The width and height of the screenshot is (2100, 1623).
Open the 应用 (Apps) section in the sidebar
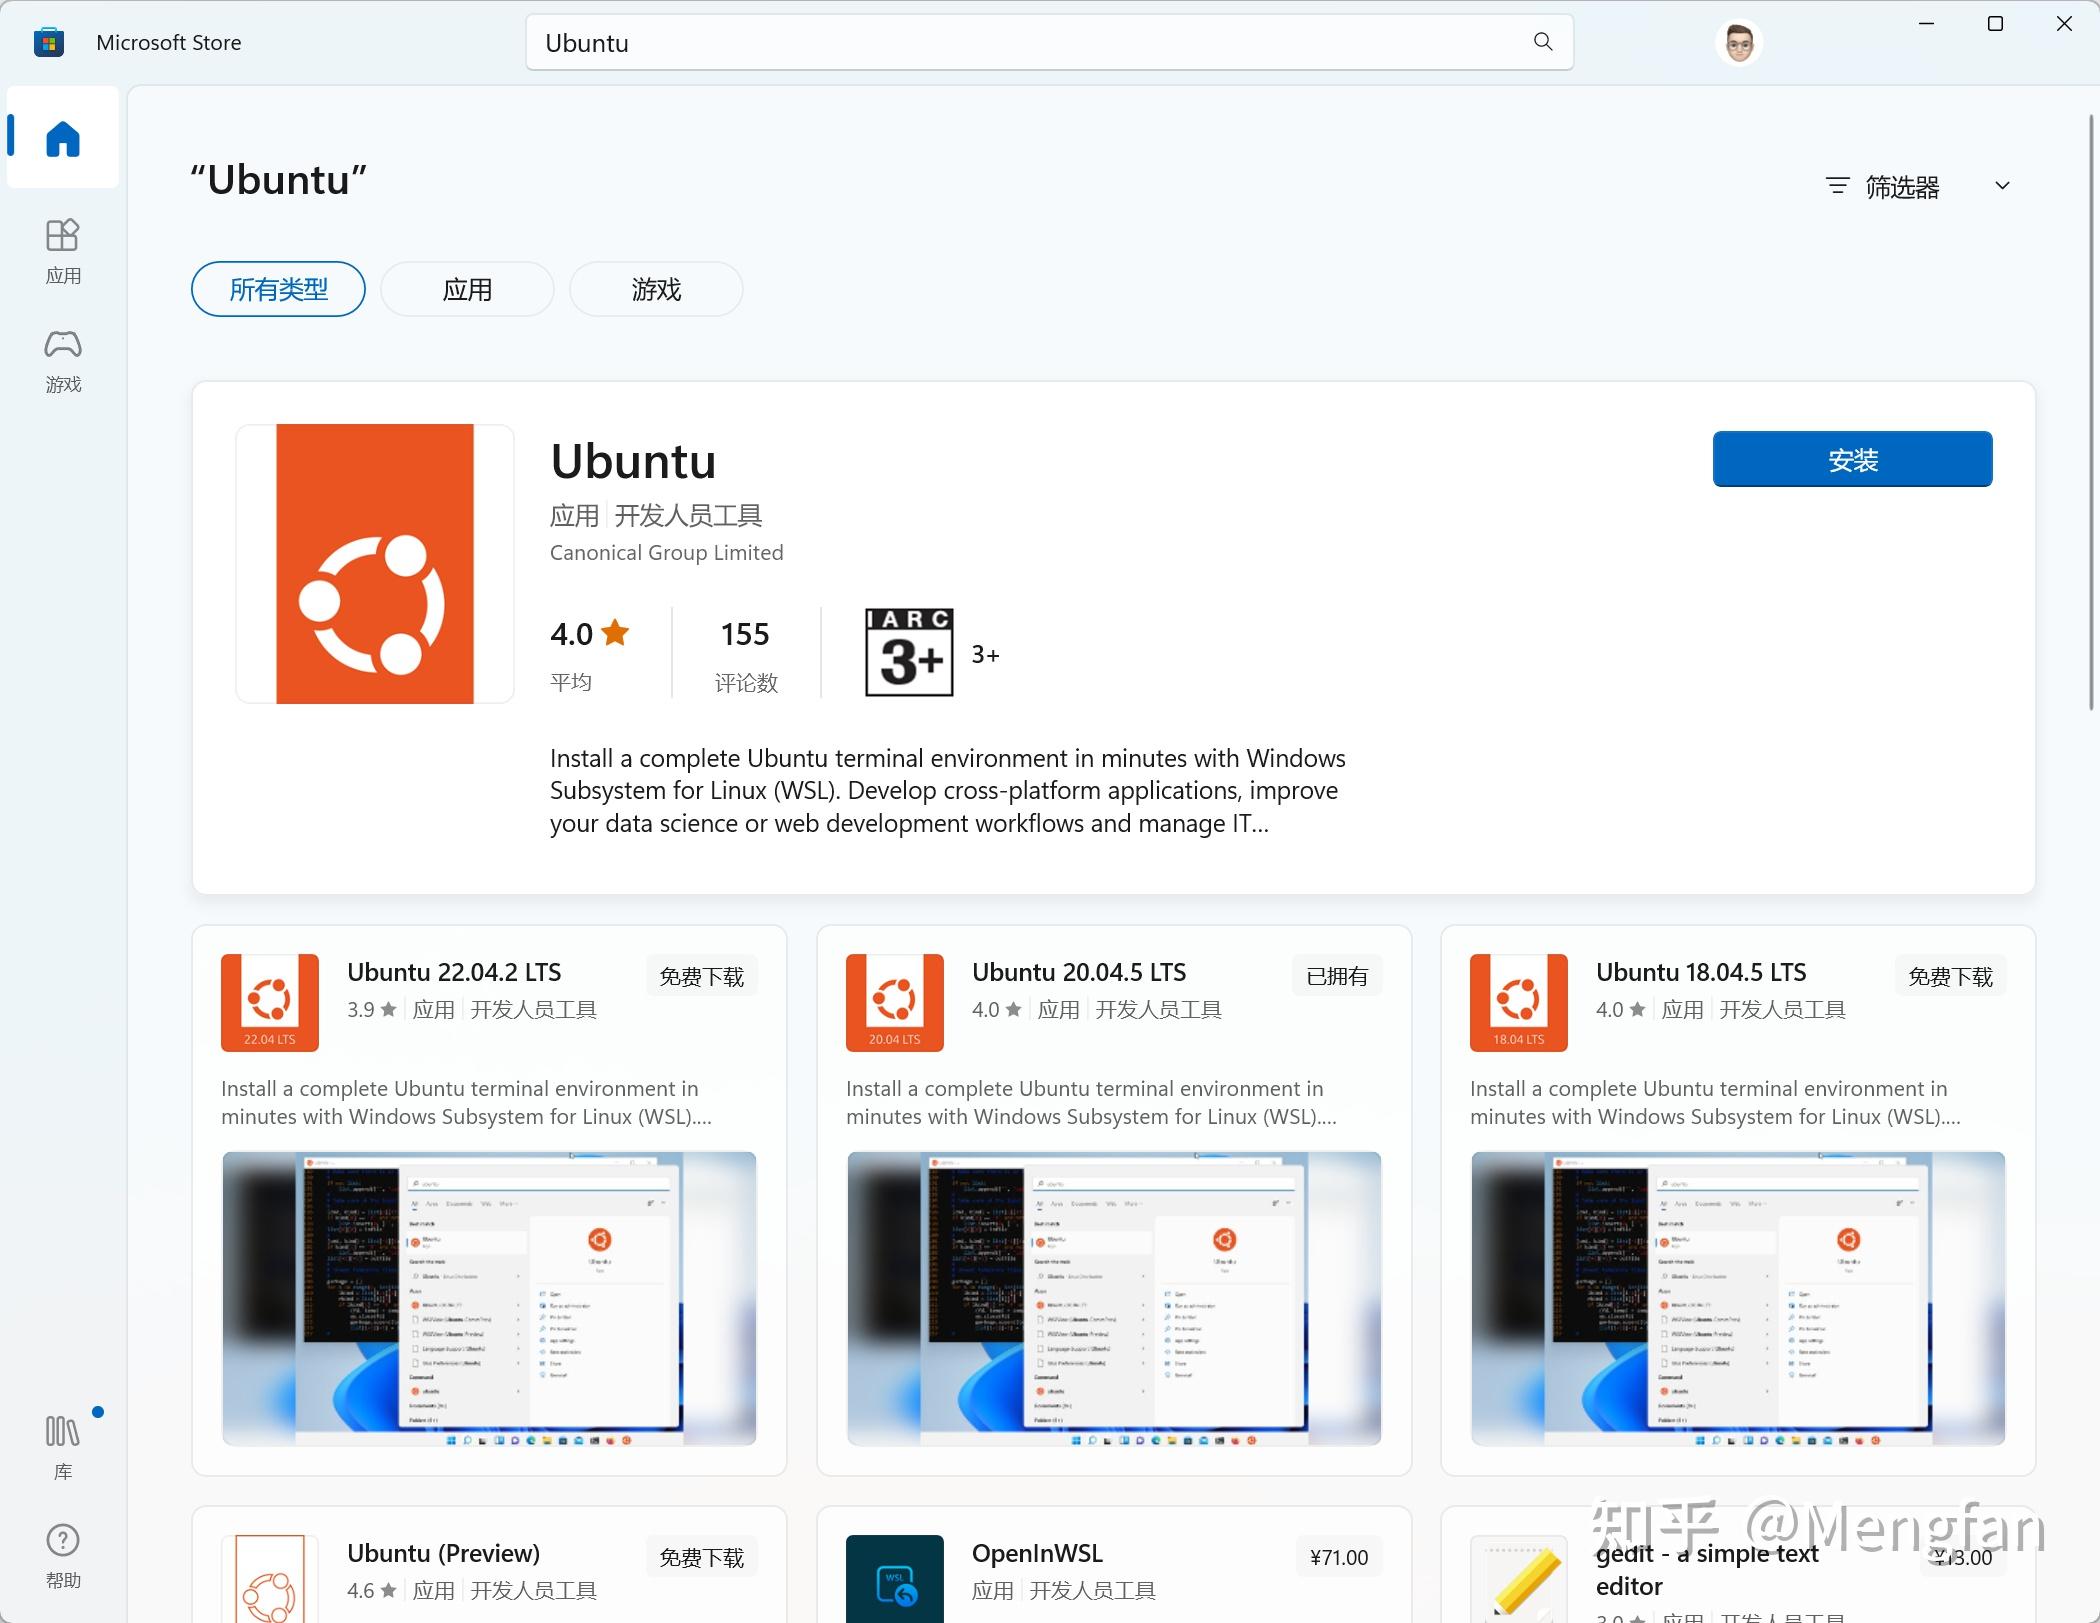(x=63, y=252)
